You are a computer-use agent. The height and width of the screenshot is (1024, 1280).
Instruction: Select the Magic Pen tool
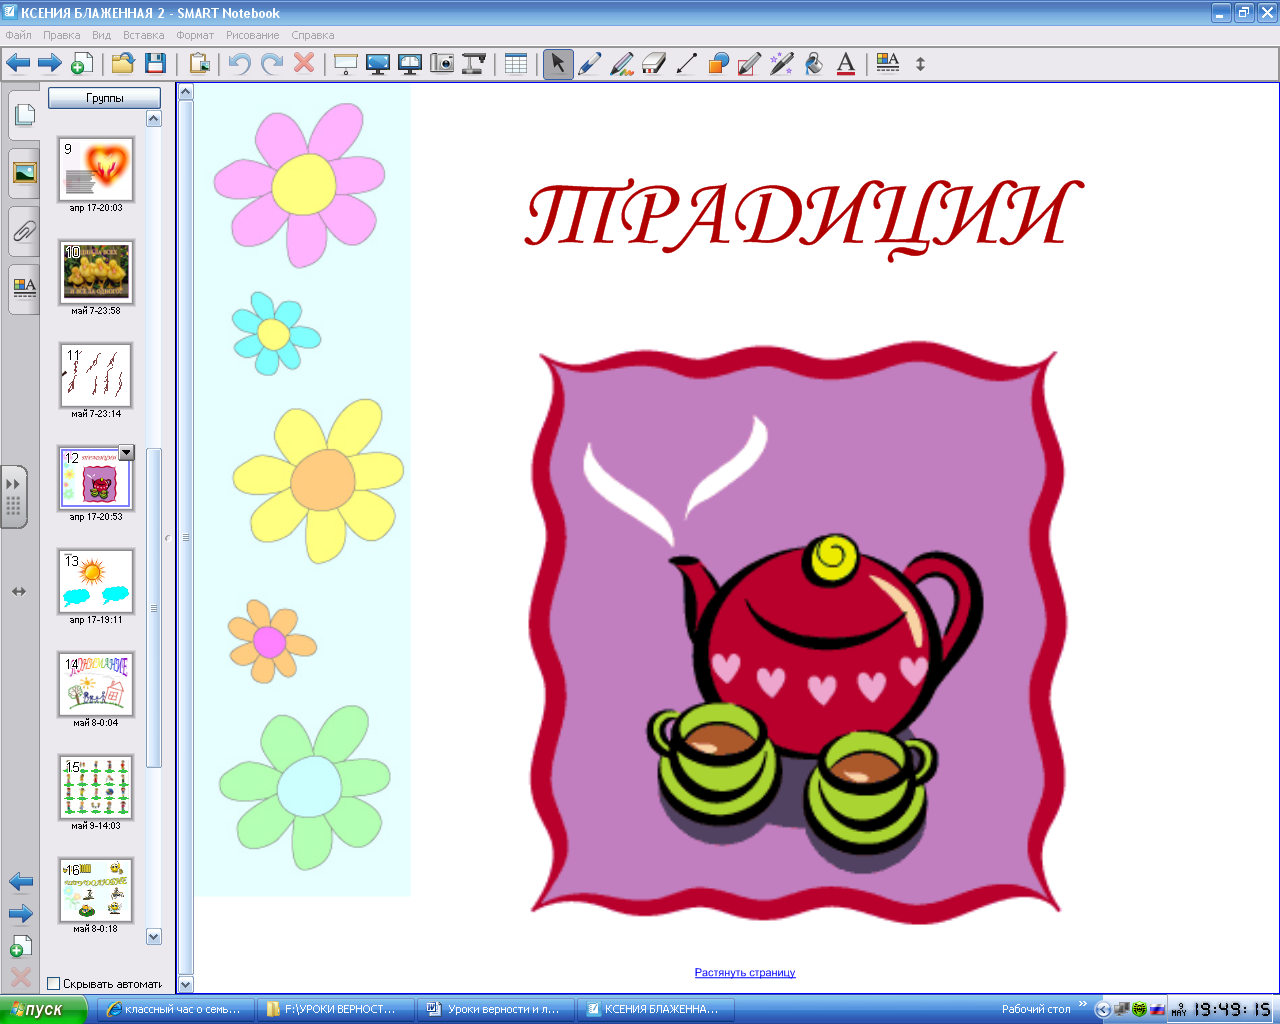[x=782, y=63]
